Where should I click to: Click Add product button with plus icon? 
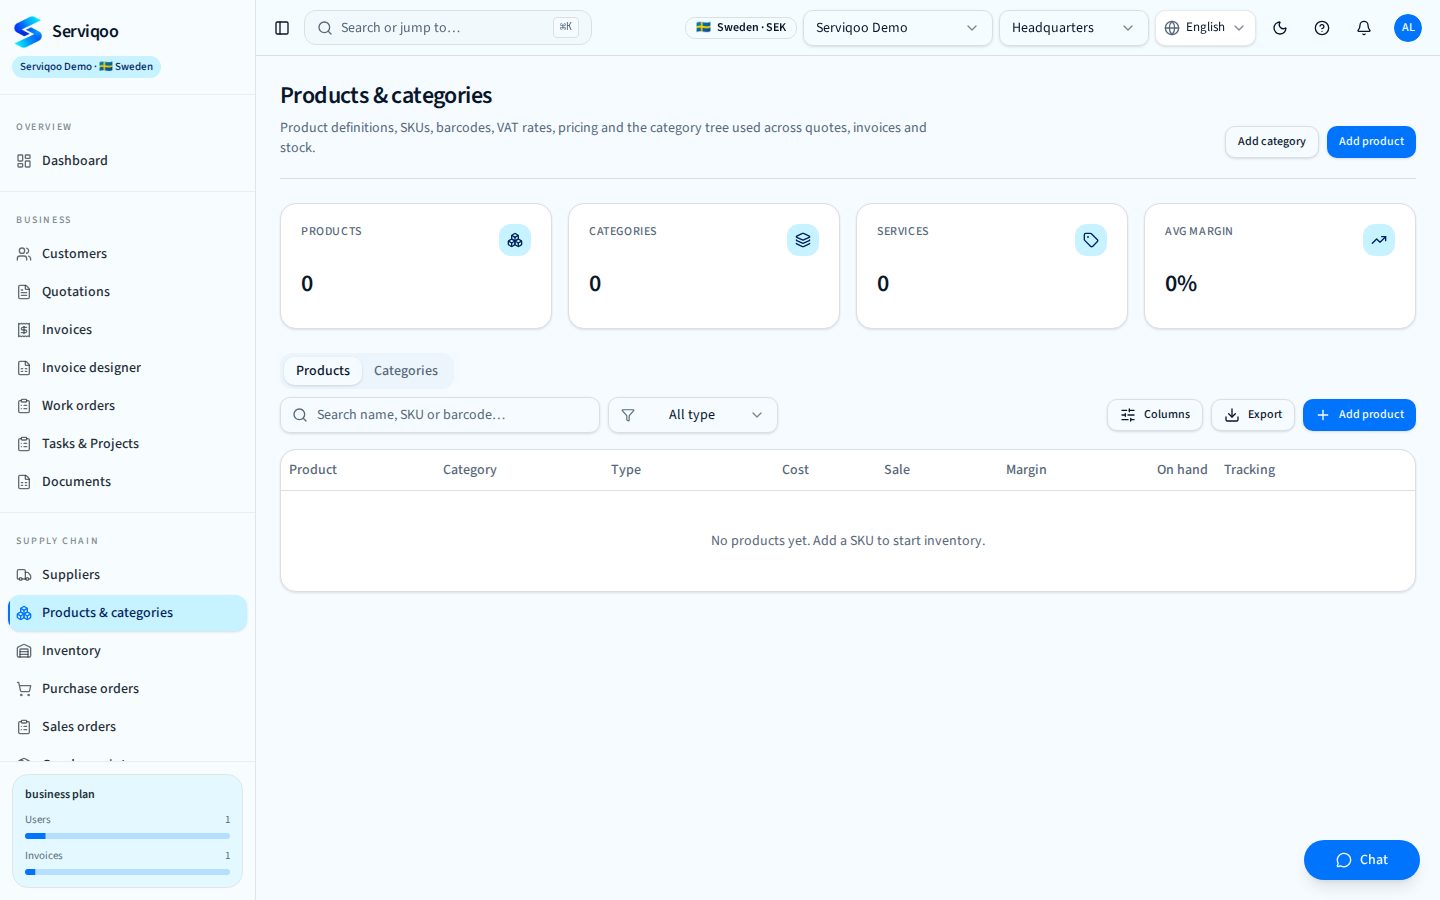click(1359, 415)
